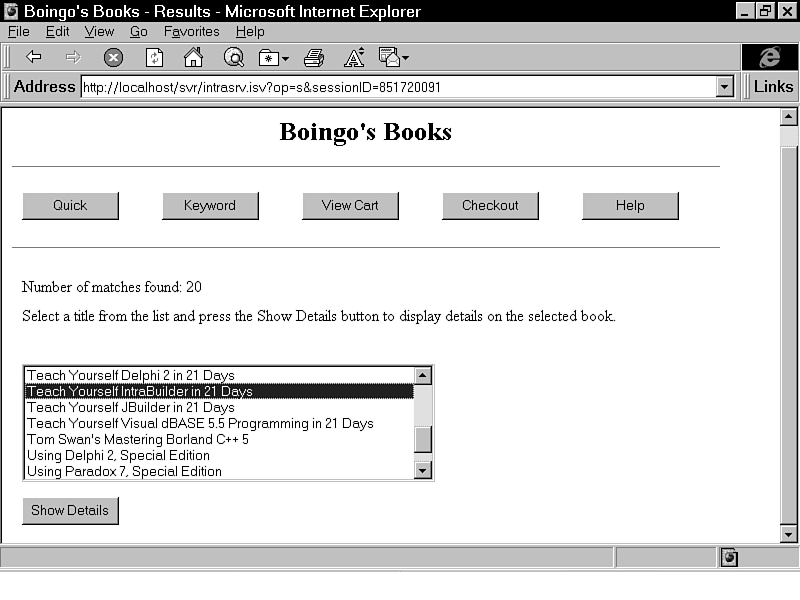Click the Checkout button
The width and height of the screenshot is (800, 600).
490,206
